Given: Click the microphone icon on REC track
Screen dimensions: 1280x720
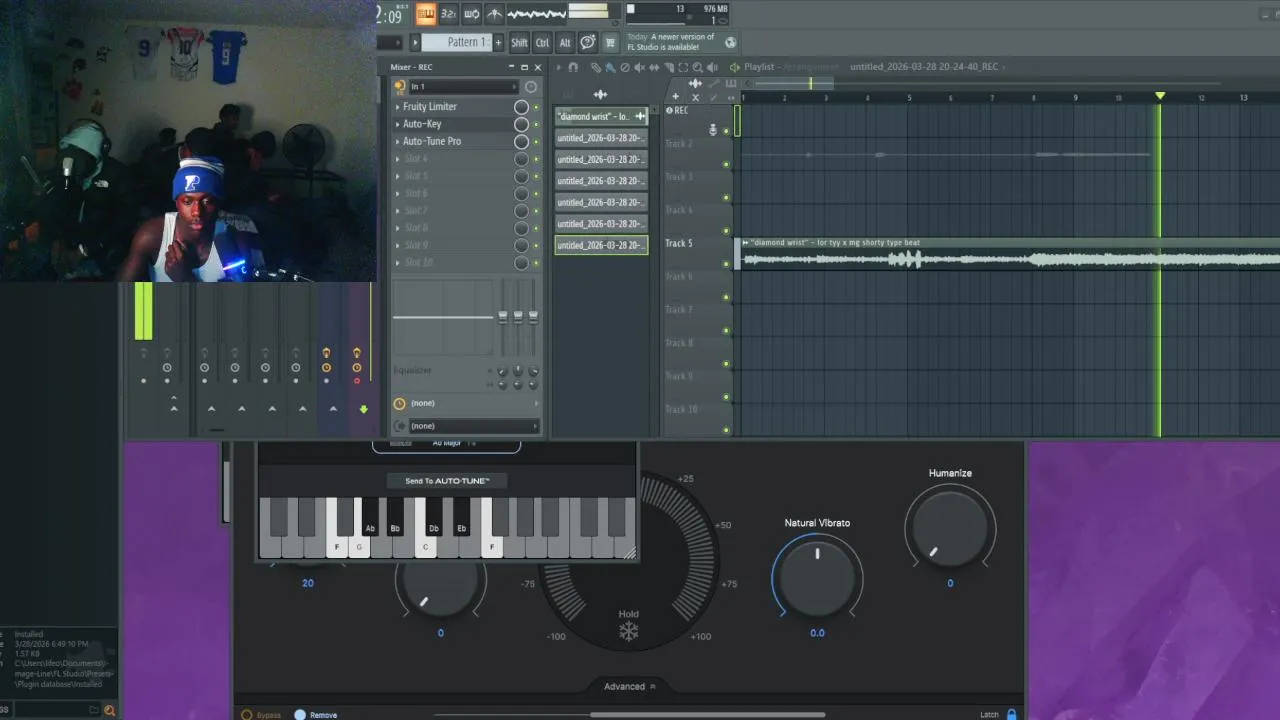Looking at the screenshot, I should tap(713, 130).
